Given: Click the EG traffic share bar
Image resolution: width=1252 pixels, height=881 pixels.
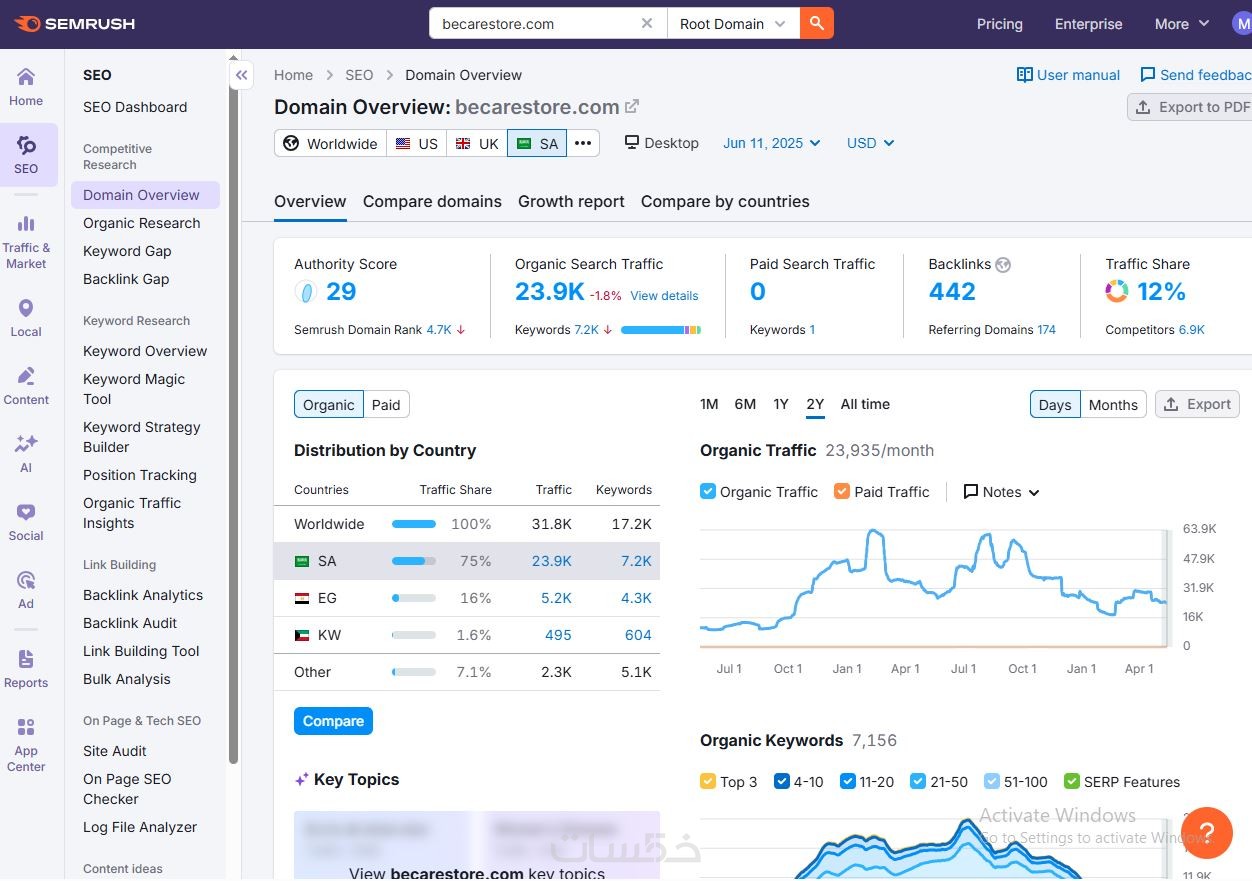Looking at the screenshot, I should click(414, 598).
